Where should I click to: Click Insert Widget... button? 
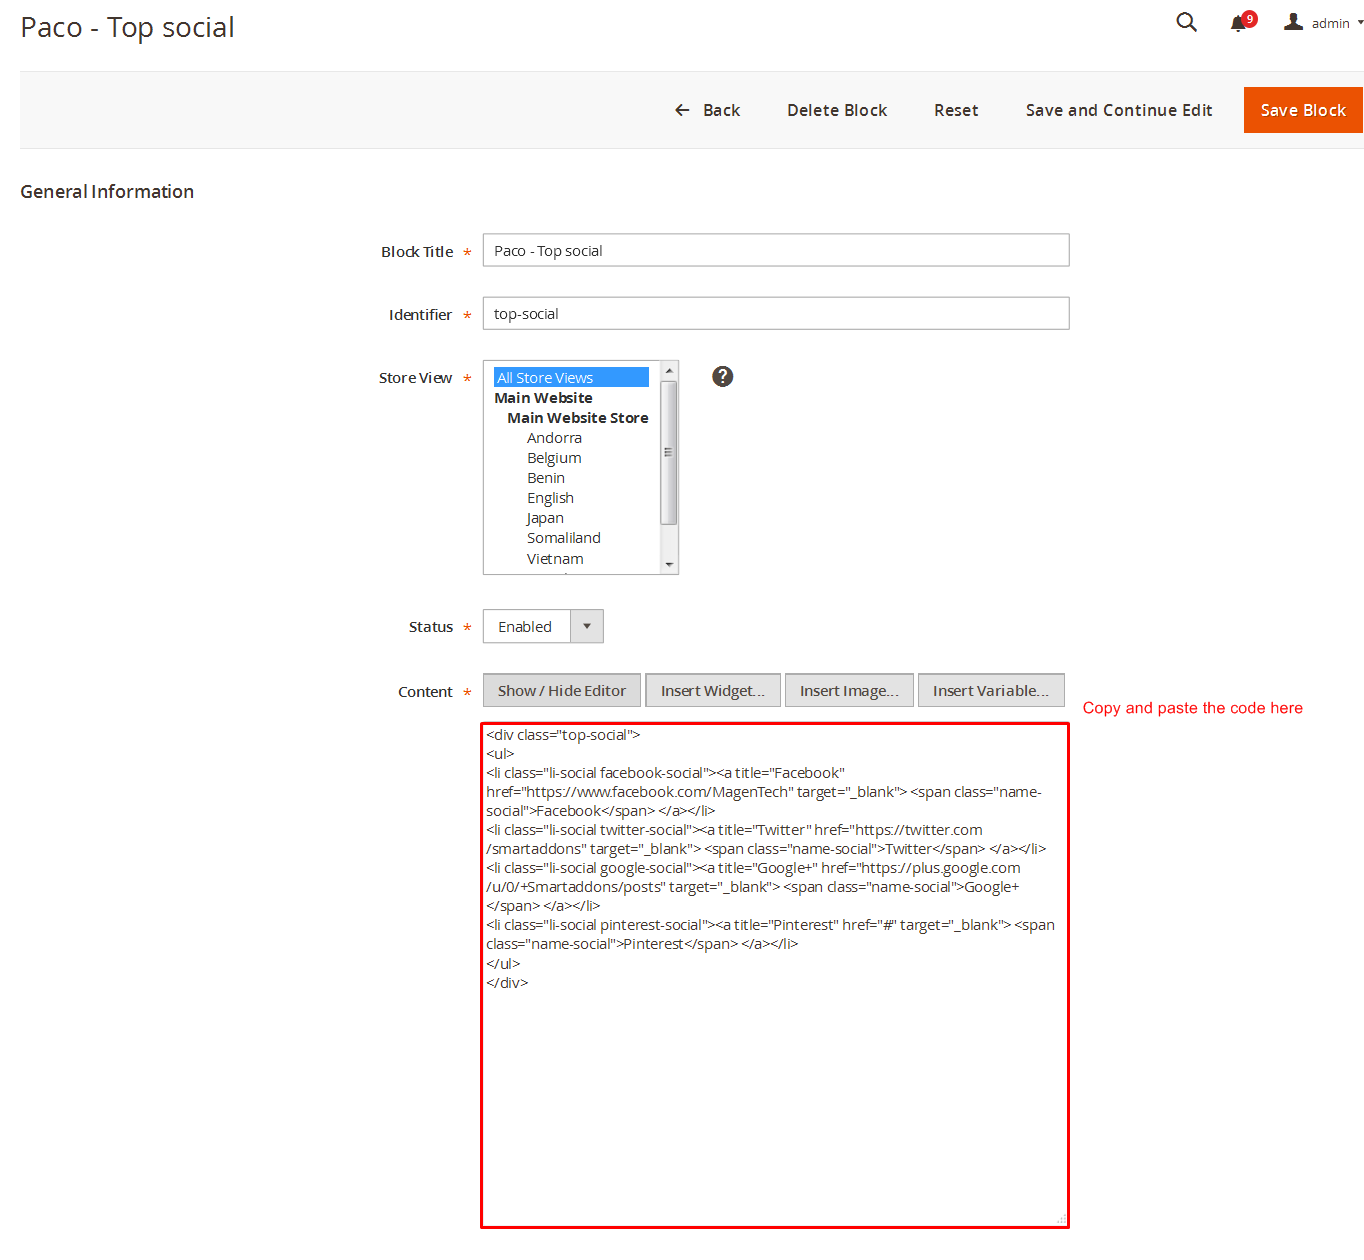[713, 690]
